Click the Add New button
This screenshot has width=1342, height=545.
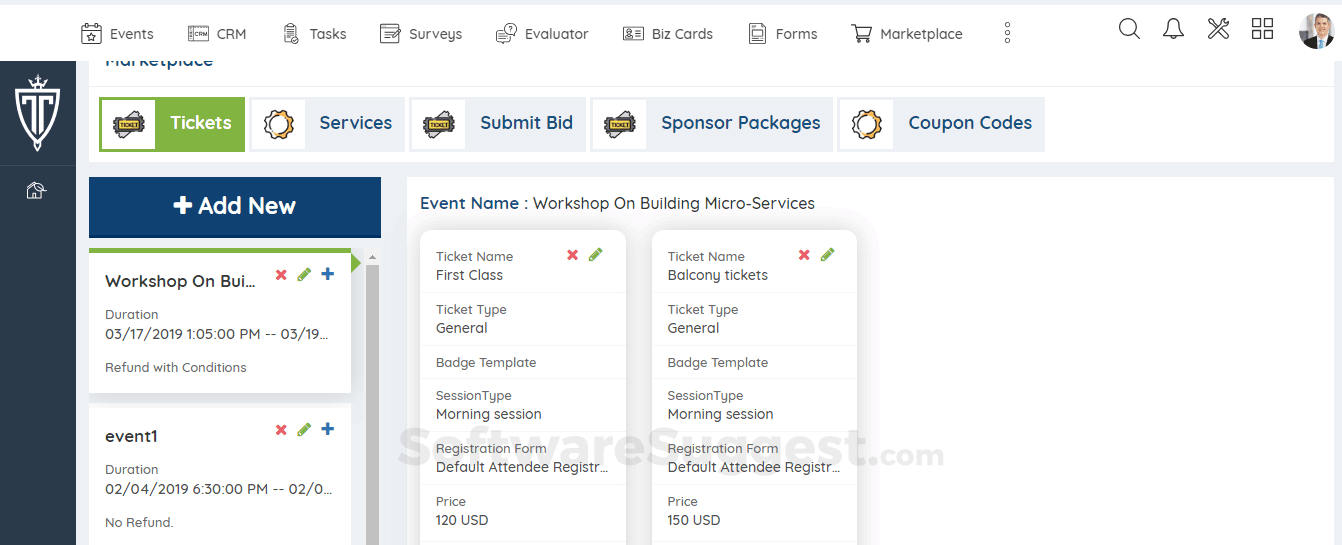tap(235, 206)
